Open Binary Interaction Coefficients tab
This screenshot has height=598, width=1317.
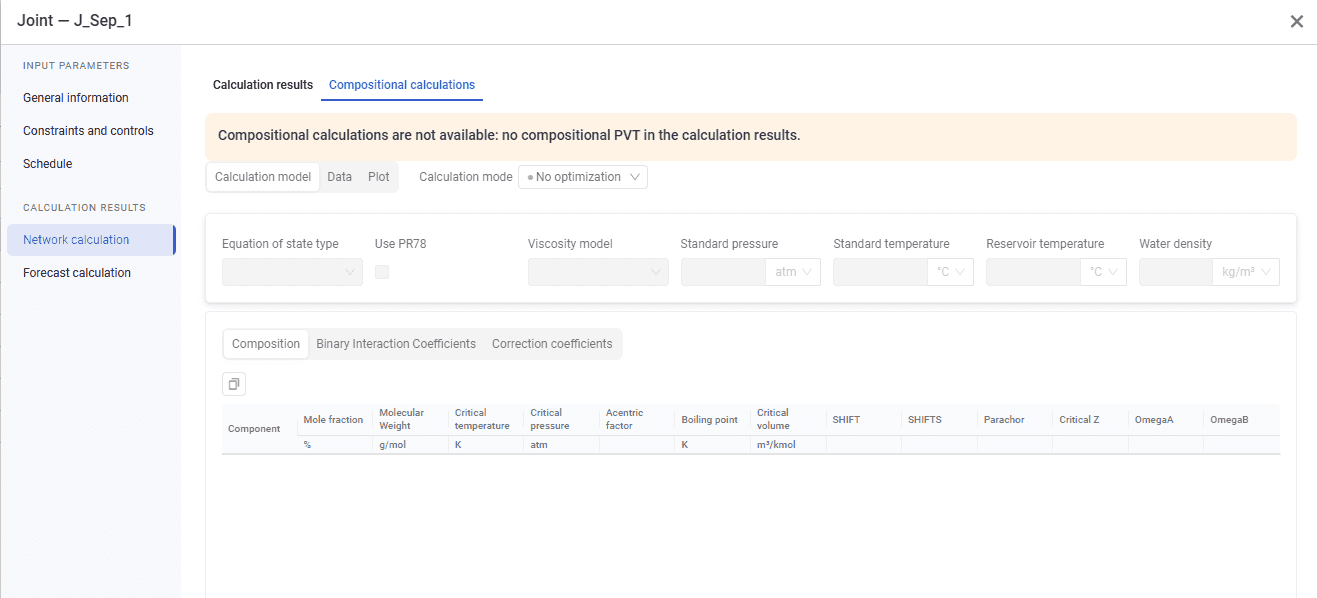click(396, 344)
